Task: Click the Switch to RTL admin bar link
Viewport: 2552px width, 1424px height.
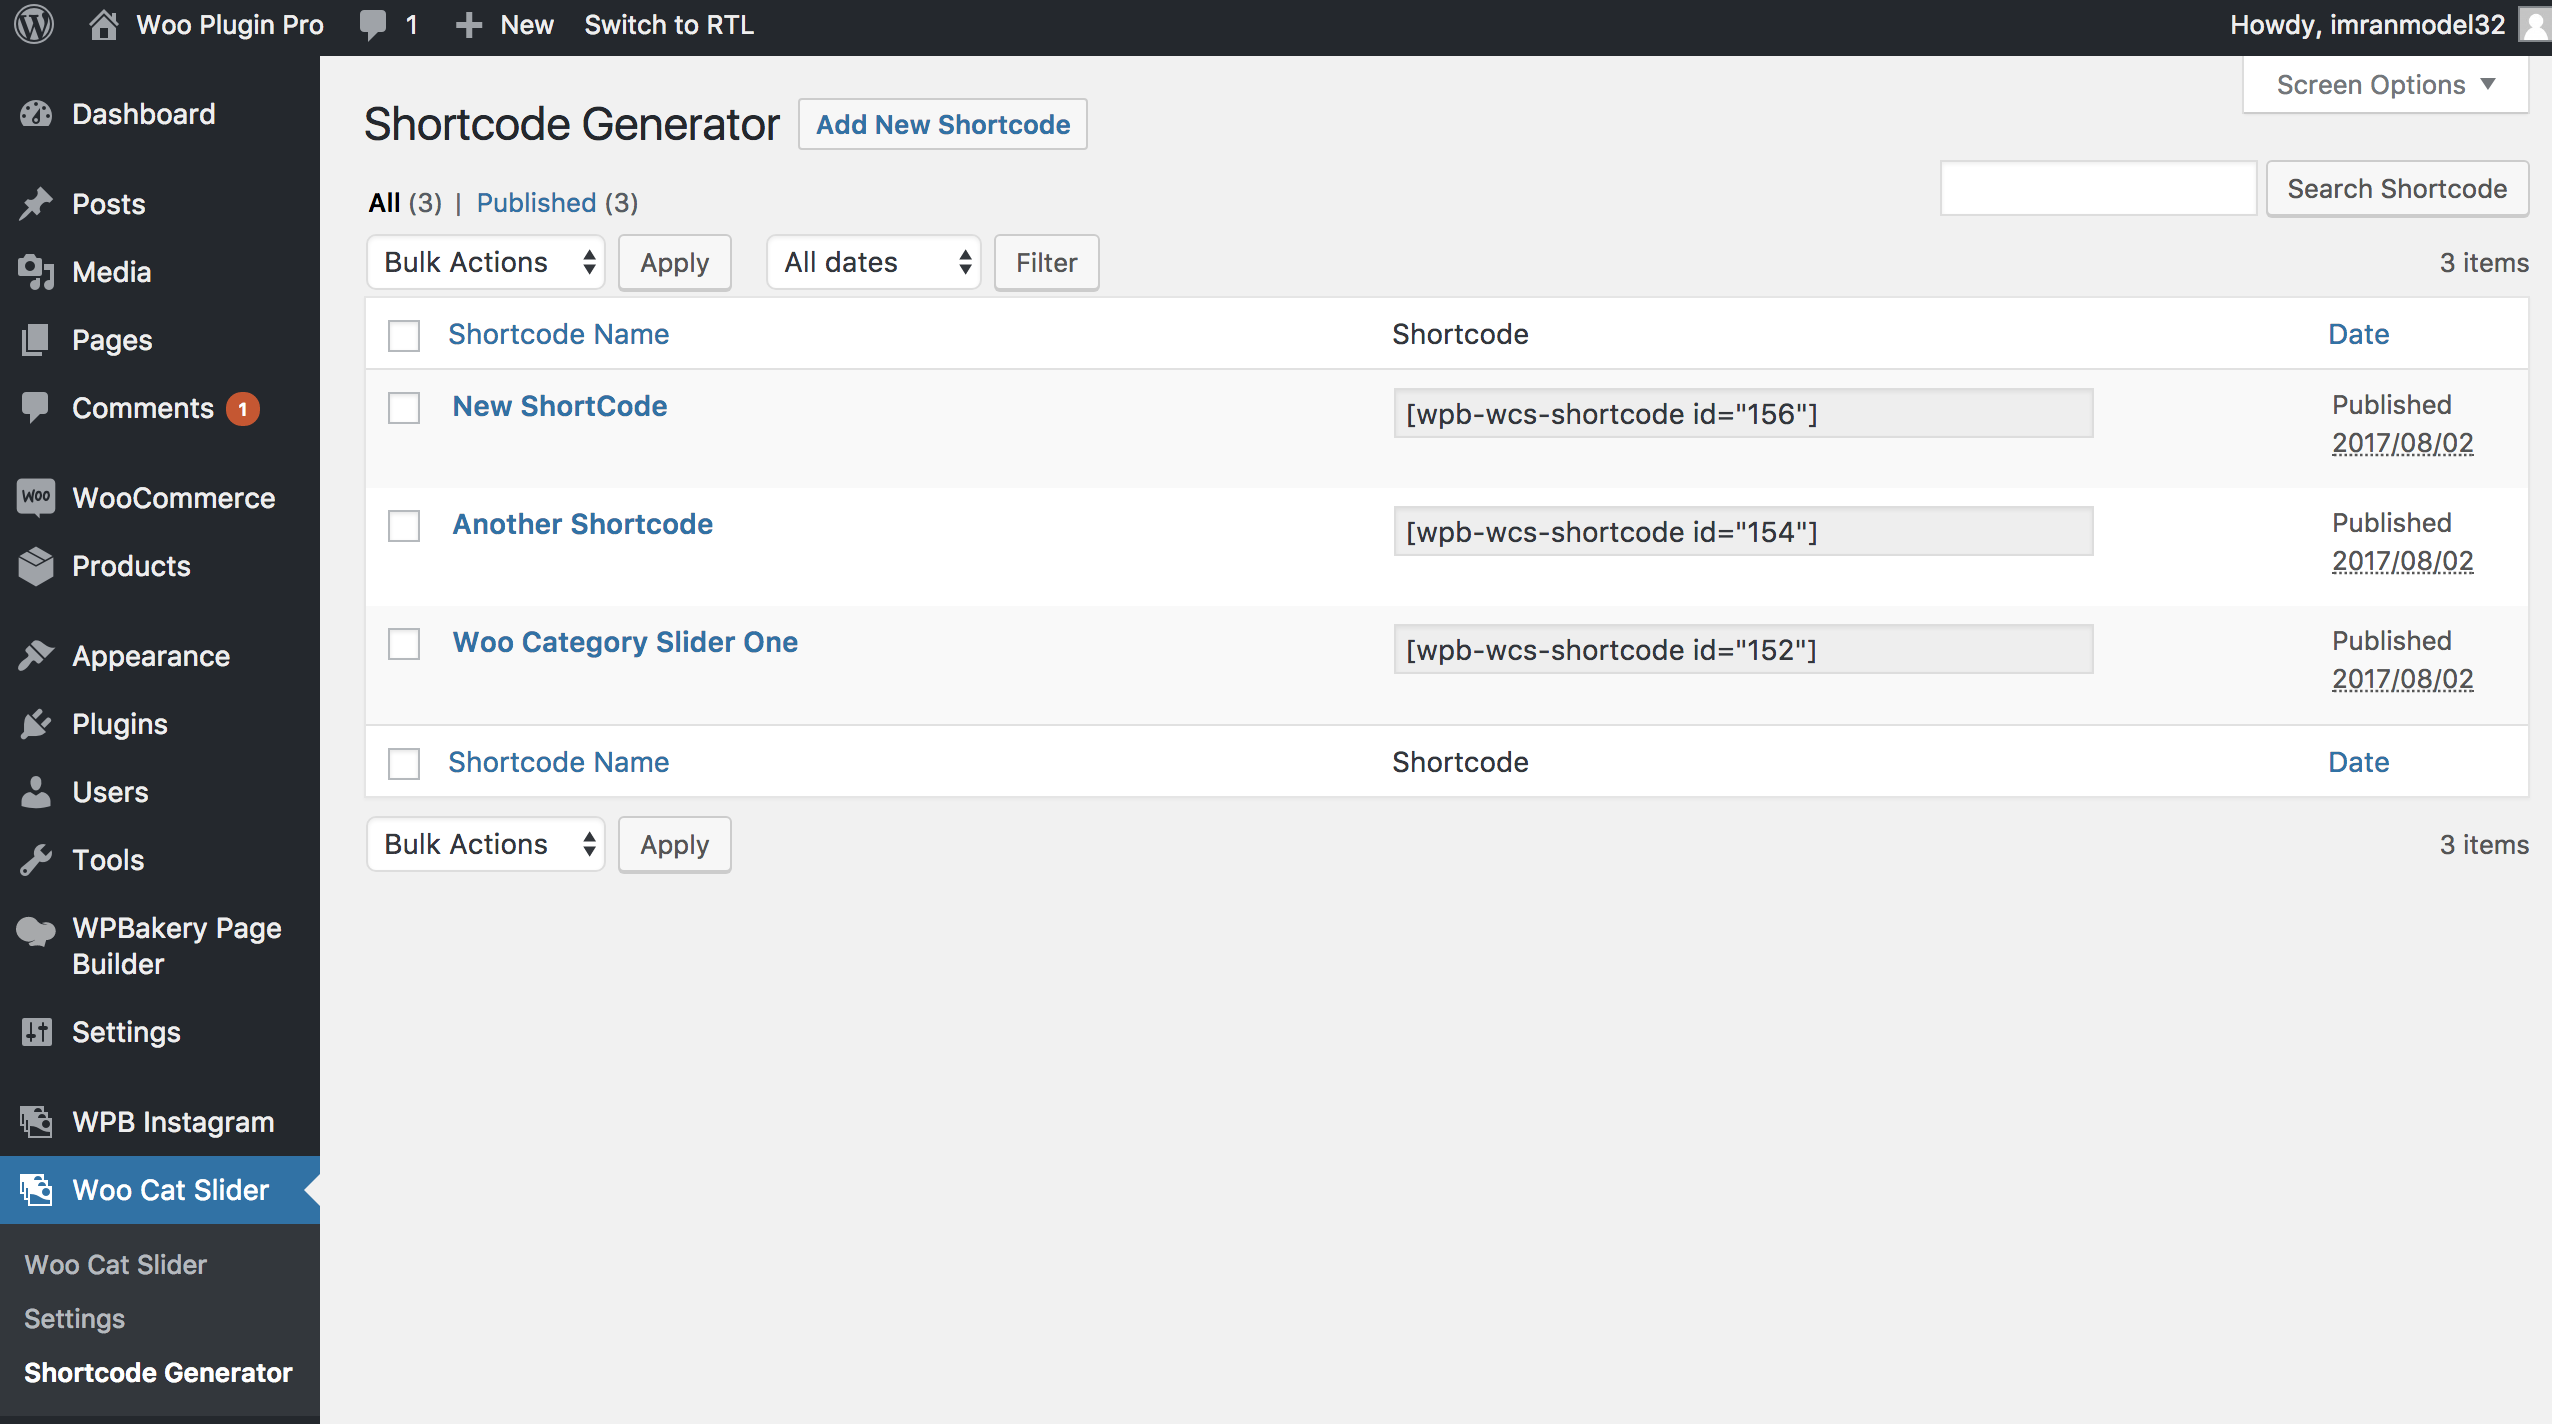Action: pyautogui.click(x=669, y=25)
